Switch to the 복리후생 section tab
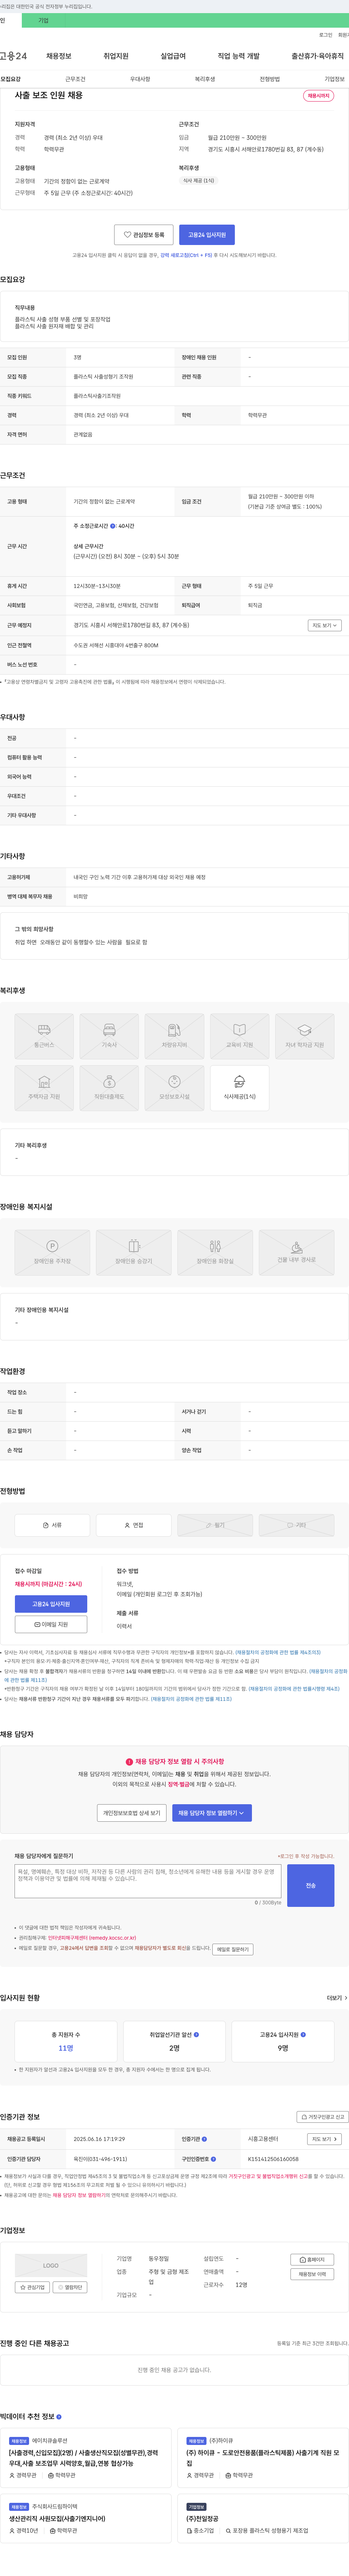The height and width of the screenshot is (2576, 349). point(205,79)
